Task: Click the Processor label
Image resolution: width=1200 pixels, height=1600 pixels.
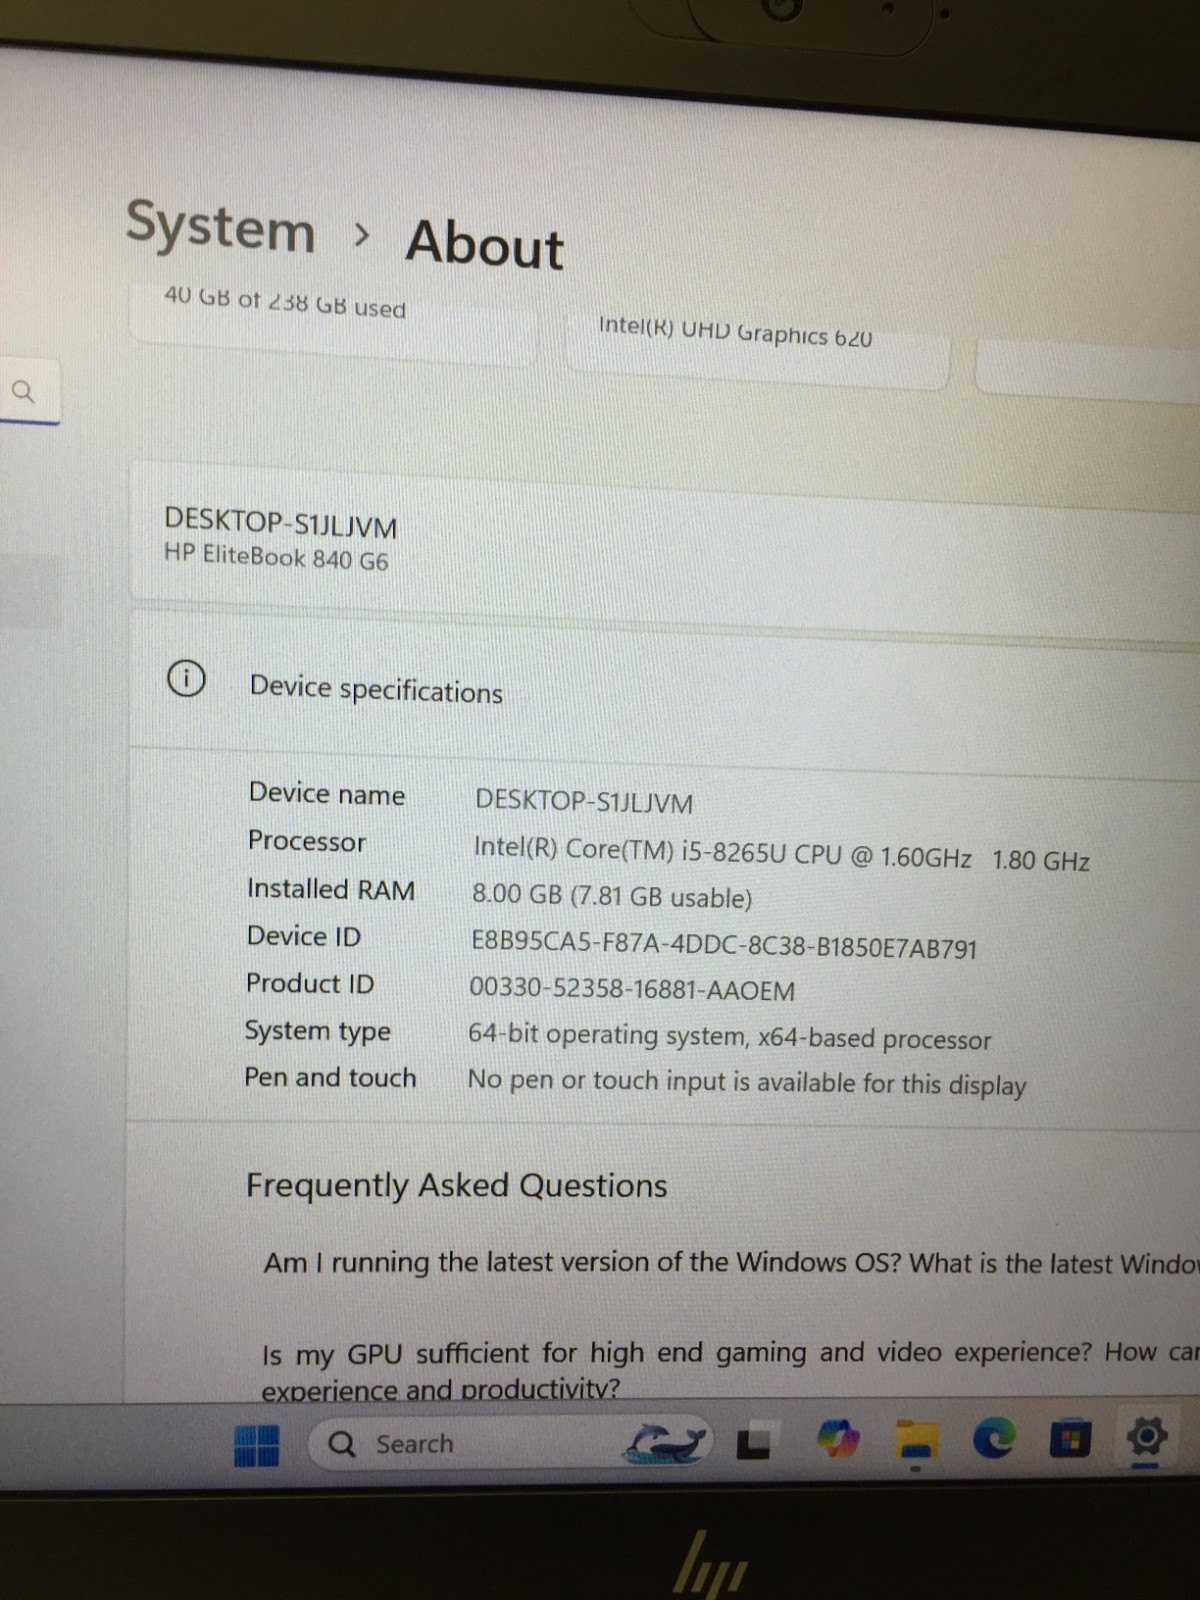Action: (307, 841)
